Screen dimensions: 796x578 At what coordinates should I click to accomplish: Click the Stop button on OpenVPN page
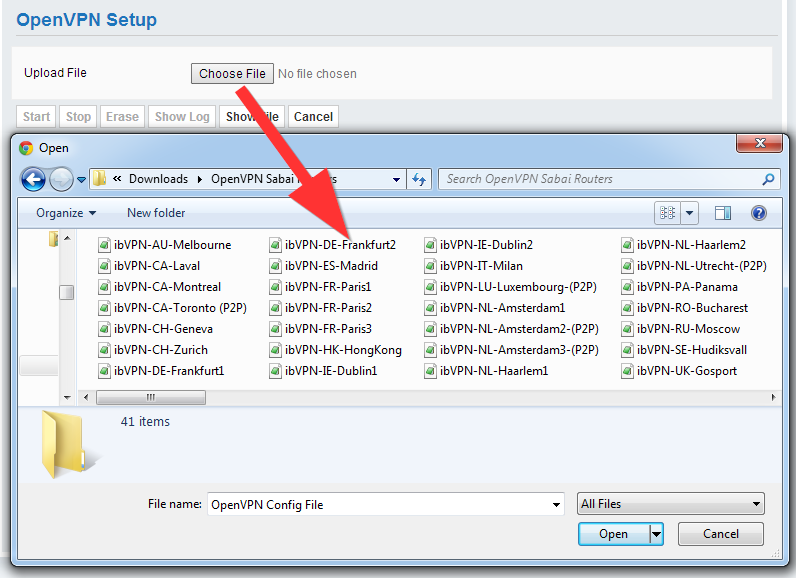click(78, 117)
